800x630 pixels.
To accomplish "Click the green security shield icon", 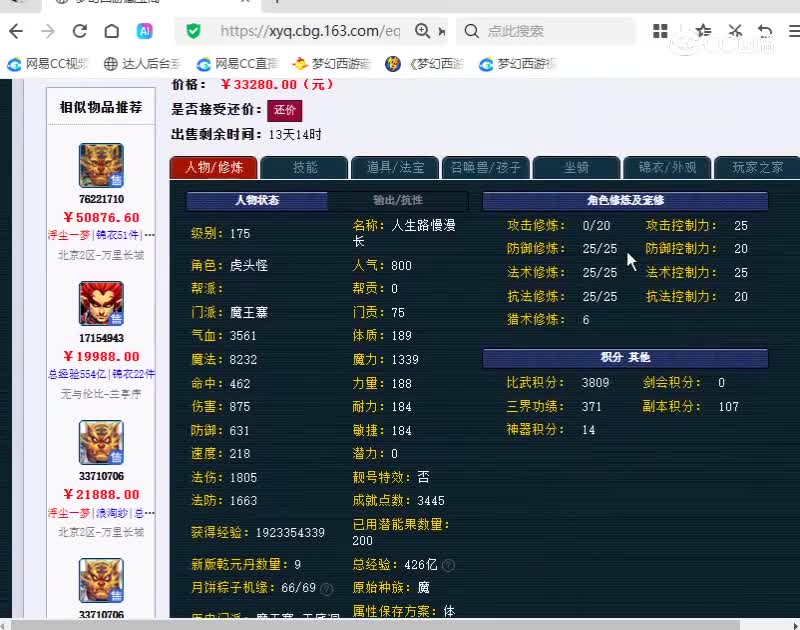I will [x=193, y=31].
